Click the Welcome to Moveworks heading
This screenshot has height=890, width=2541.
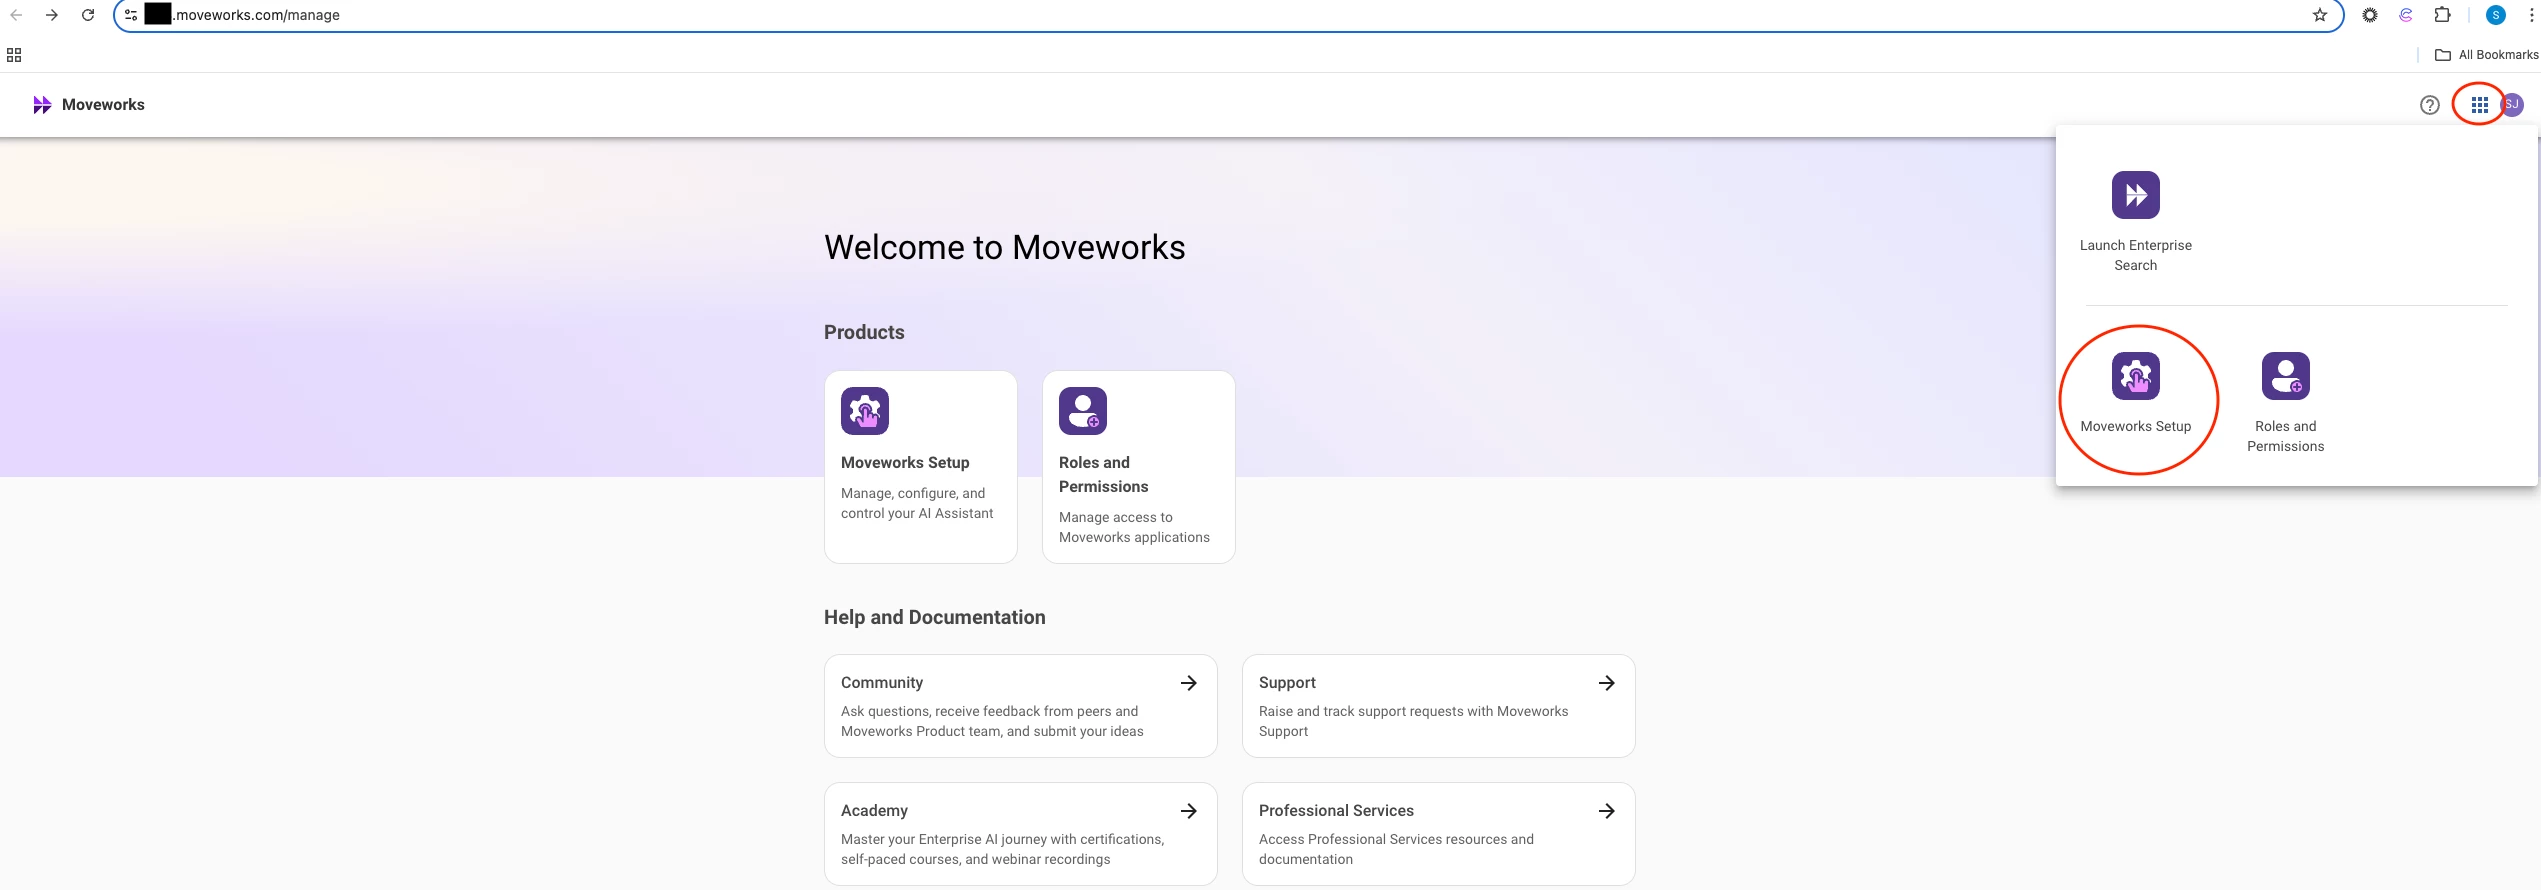coord(1004,247)
